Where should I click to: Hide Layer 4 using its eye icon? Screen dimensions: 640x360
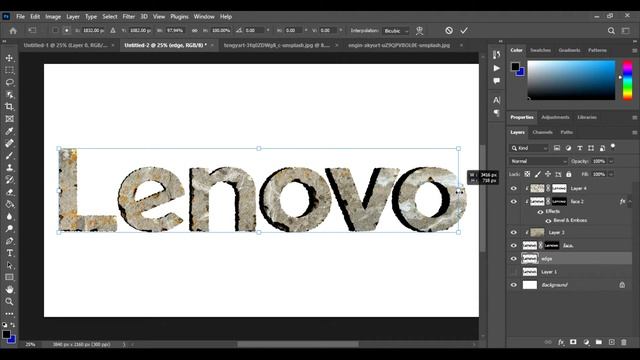point(514,189)
